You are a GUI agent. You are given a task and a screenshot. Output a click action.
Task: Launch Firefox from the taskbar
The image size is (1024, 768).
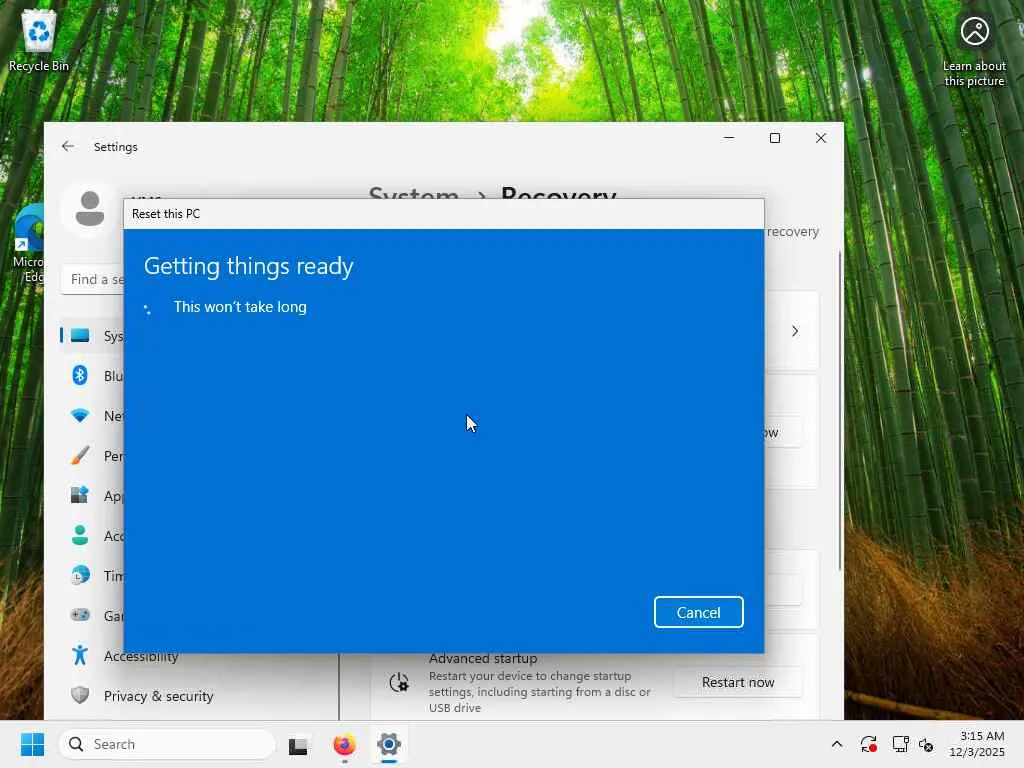pos(344,744)
